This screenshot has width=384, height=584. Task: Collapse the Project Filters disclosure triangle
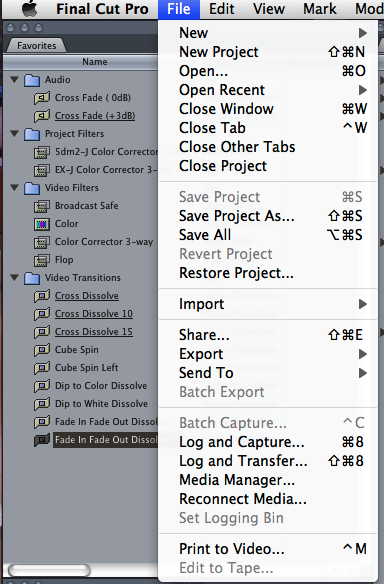[15, 134]
